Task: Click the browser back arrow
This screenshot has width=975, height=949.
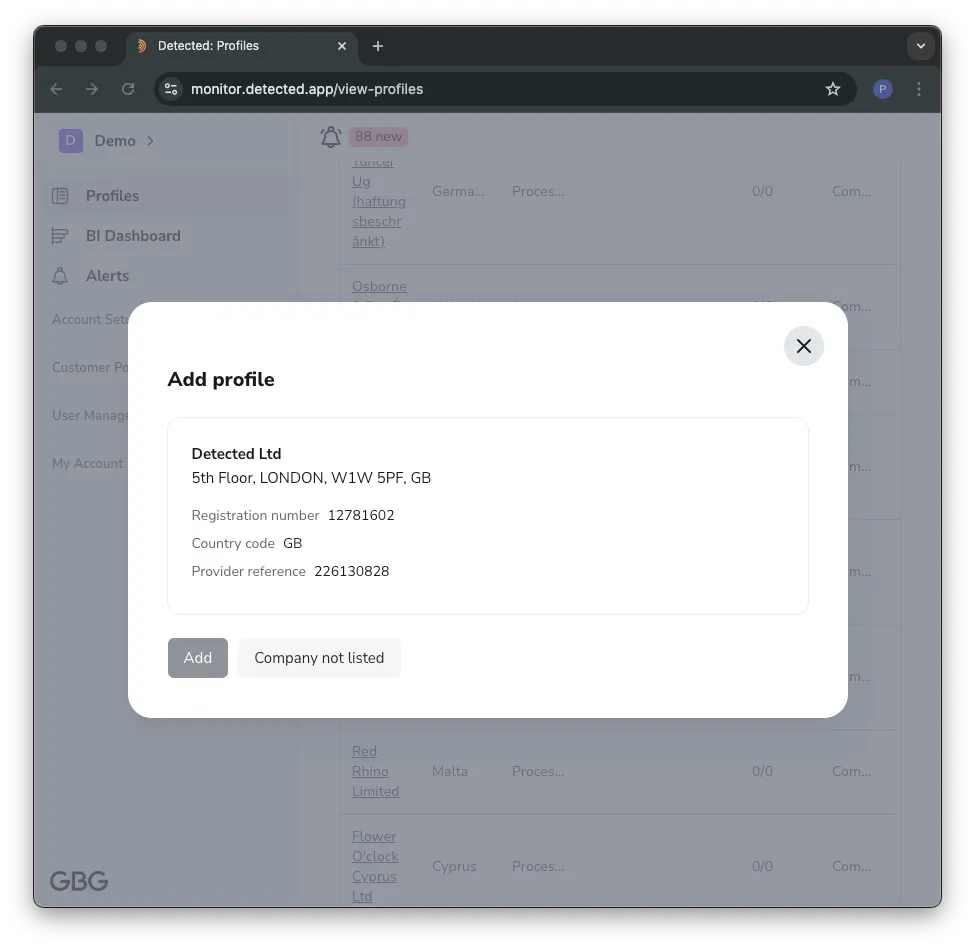Action: click(x=57, y=89)
